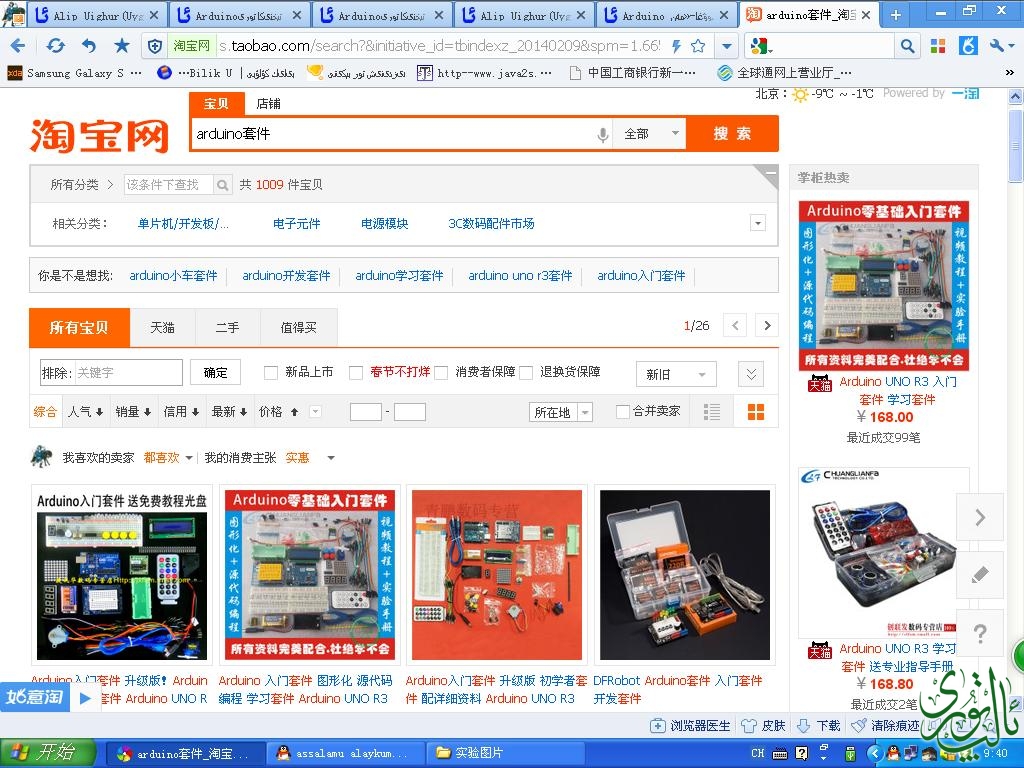The height and width of the screenshot is (768, 1024).
Task: Click magnifier in category filter box
Action: point(223,185)
